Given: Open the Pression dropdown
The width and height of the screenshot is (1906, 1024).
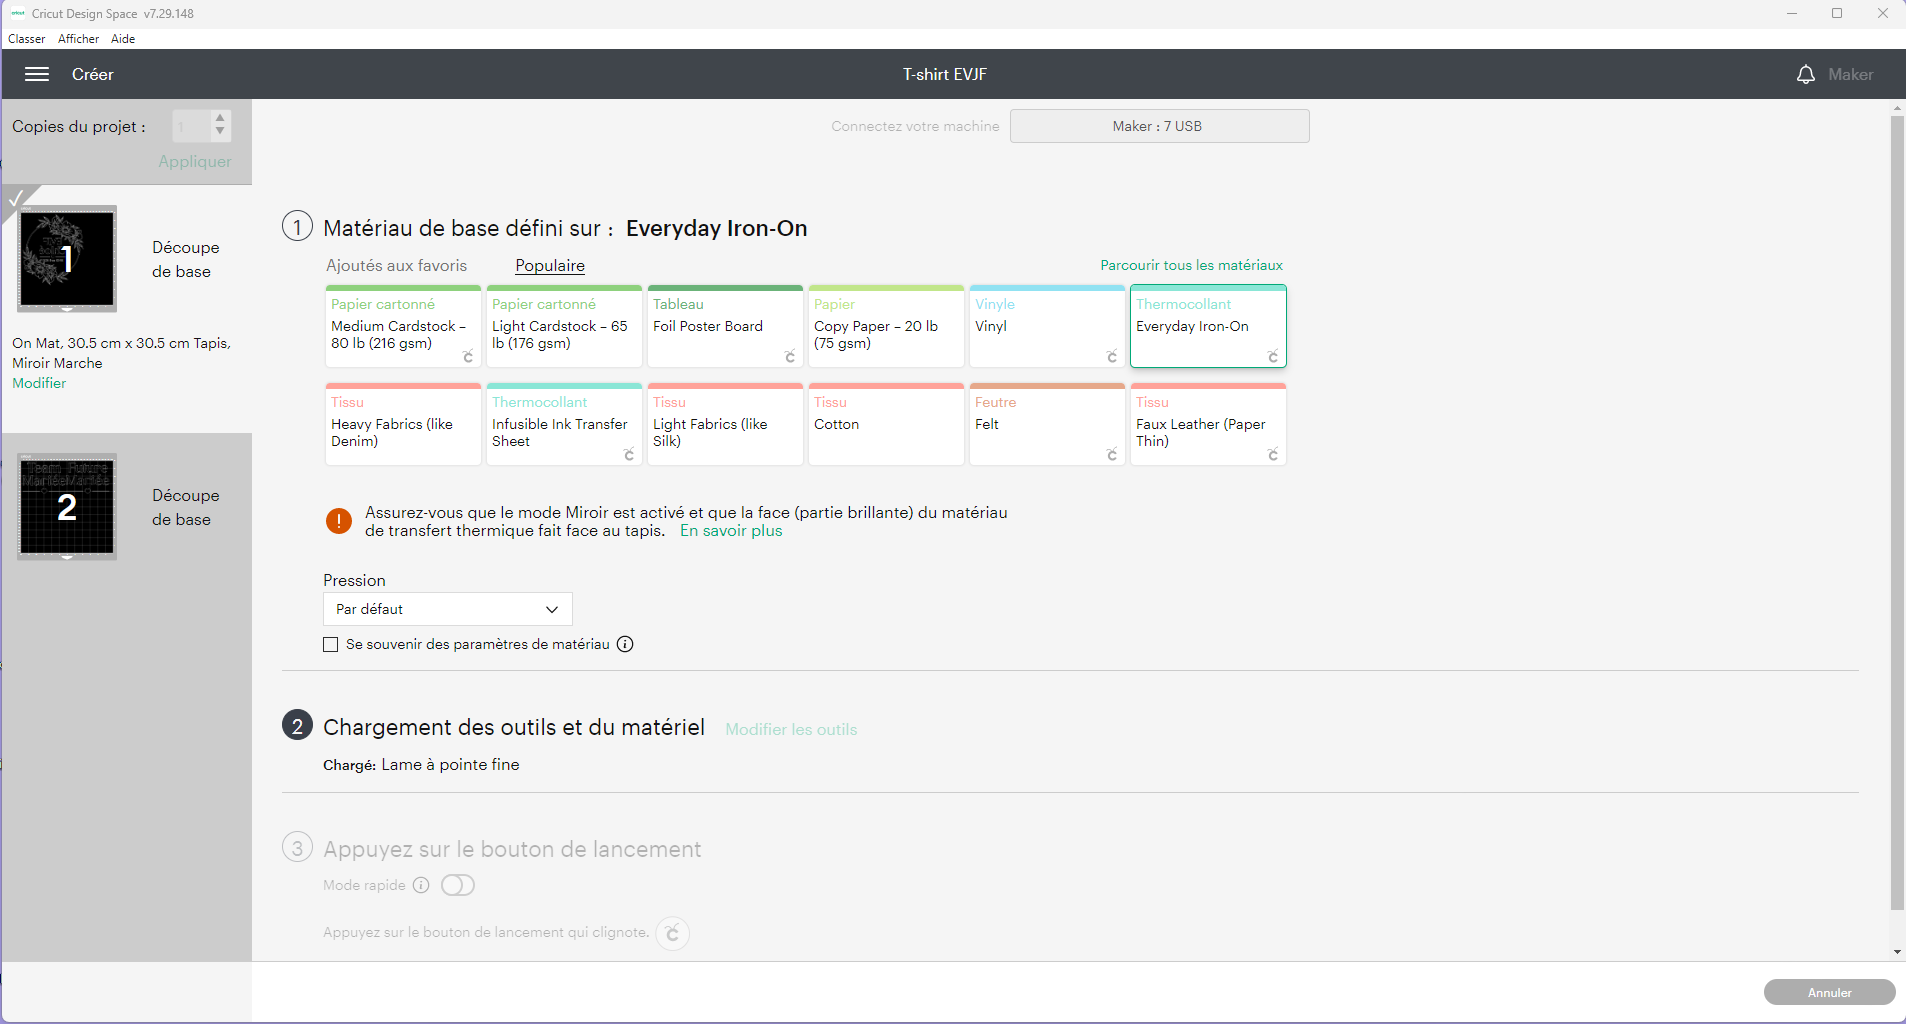Looking at the screenshot, I should [448, 609].
